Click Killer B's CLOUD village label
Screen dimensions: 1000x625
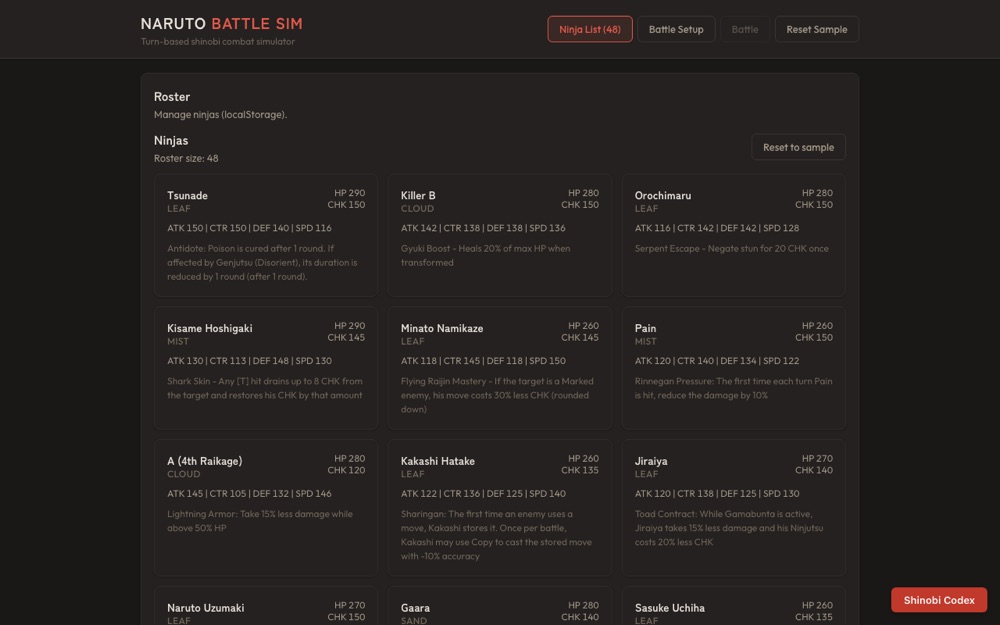tap(417, 209)
